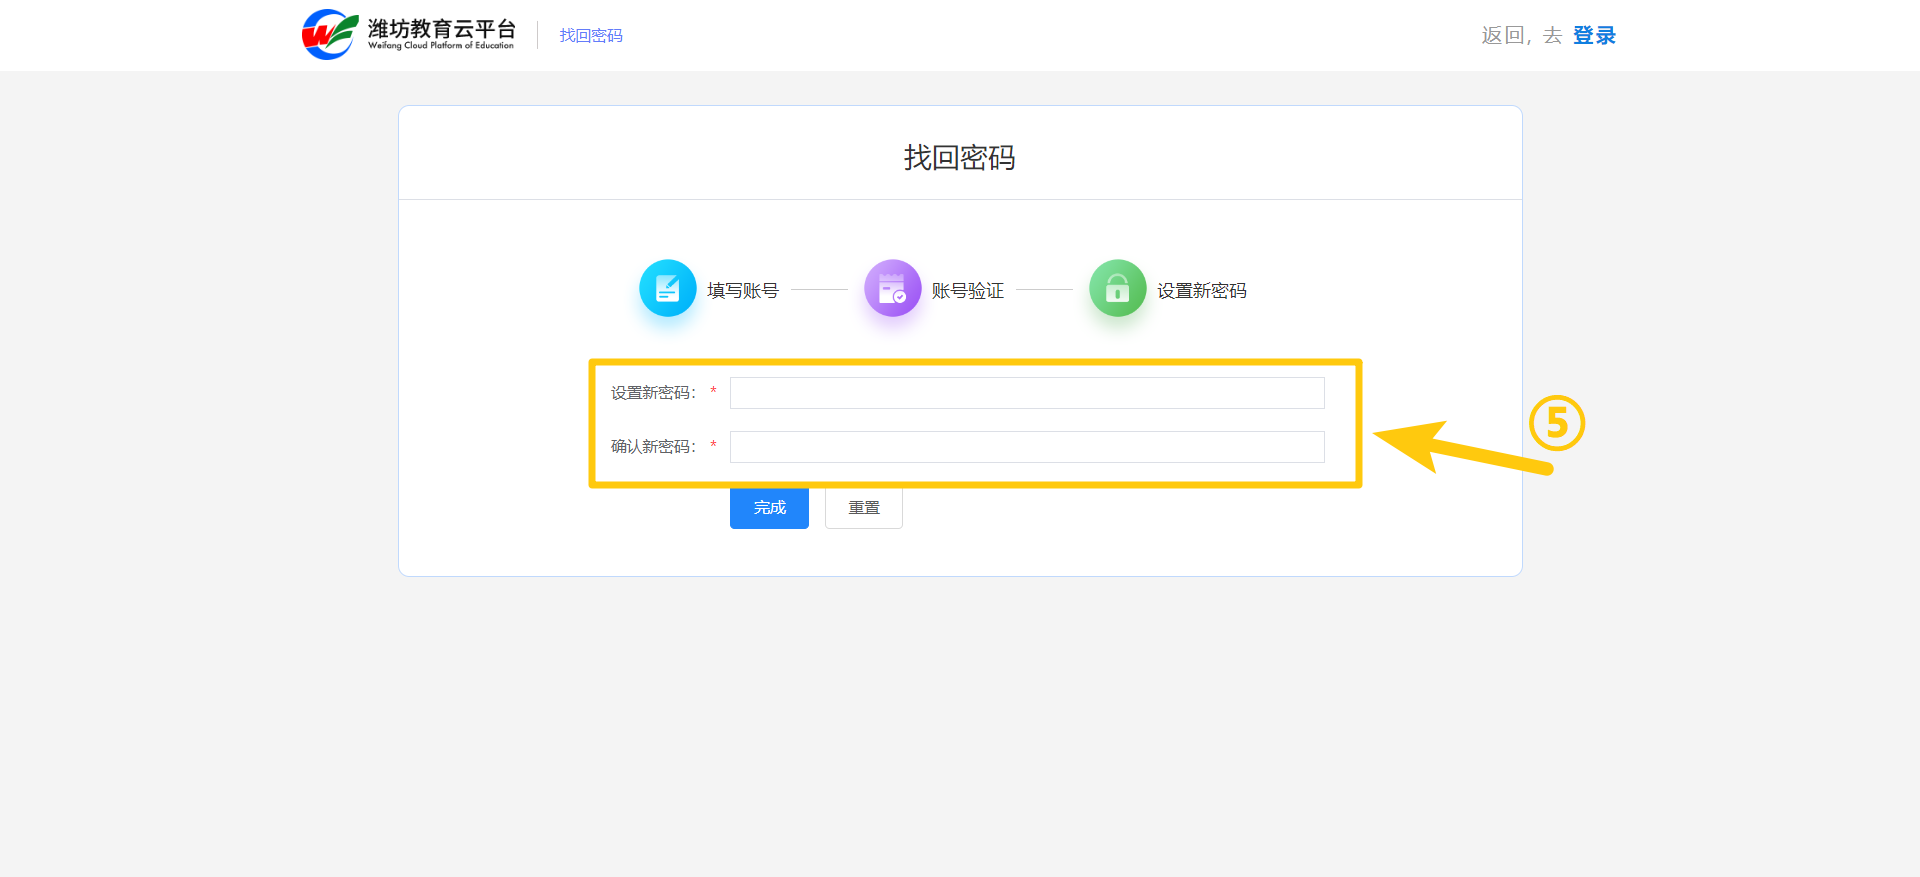
Task: Focus the 确认新密码 input field
Action: click(x=1027, y=447)
